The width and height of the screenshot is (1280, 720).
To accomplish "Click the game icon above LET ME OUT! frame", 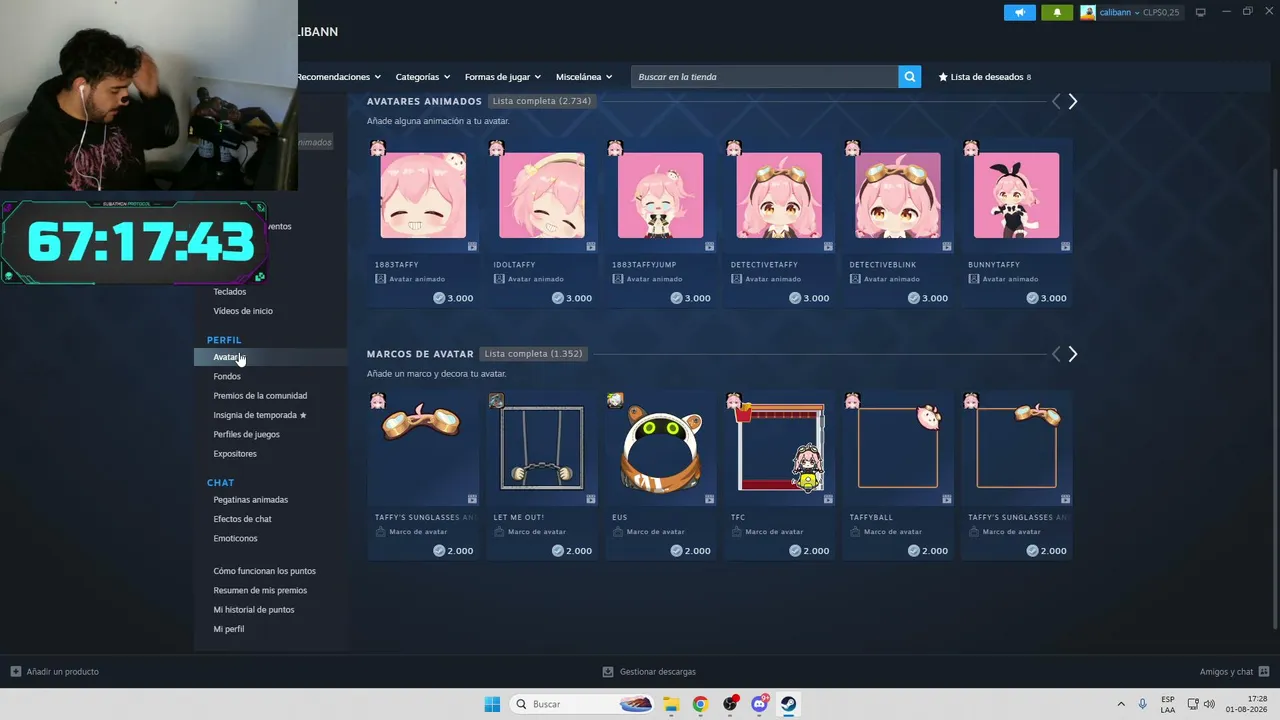I will click(x=497, y=401).
